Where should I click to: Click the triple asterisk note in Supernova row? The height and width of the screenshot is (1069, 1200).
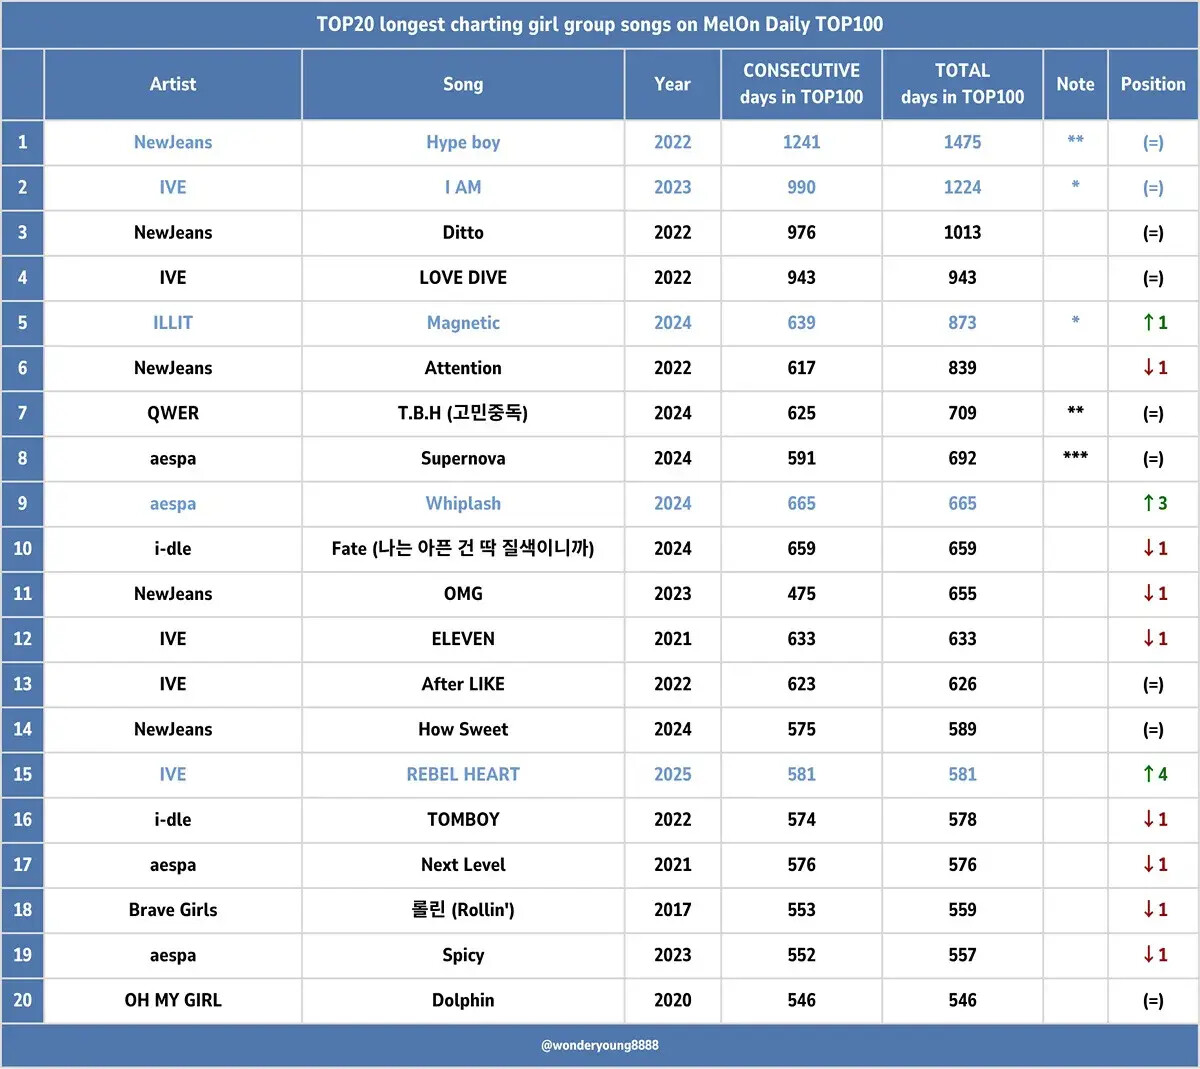point(1075,455)
